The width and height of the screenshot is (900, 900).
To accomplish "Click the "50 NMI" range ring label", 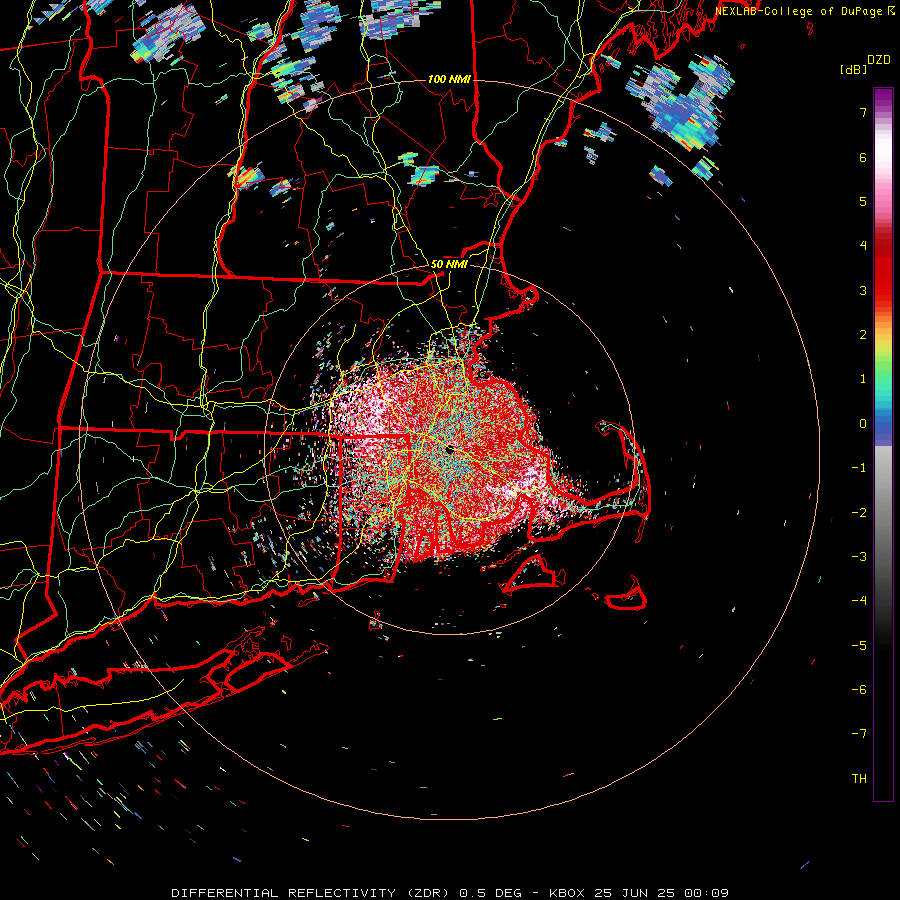I will click(449, 264).
